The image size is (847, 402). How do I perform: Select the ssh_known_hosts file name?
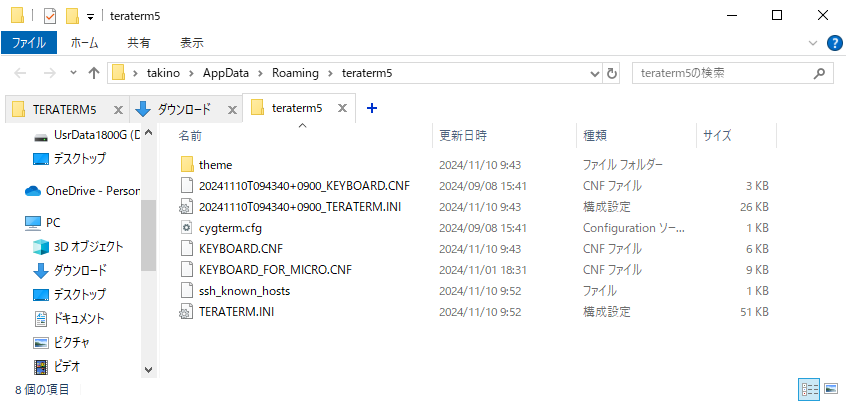coord(244,291)
